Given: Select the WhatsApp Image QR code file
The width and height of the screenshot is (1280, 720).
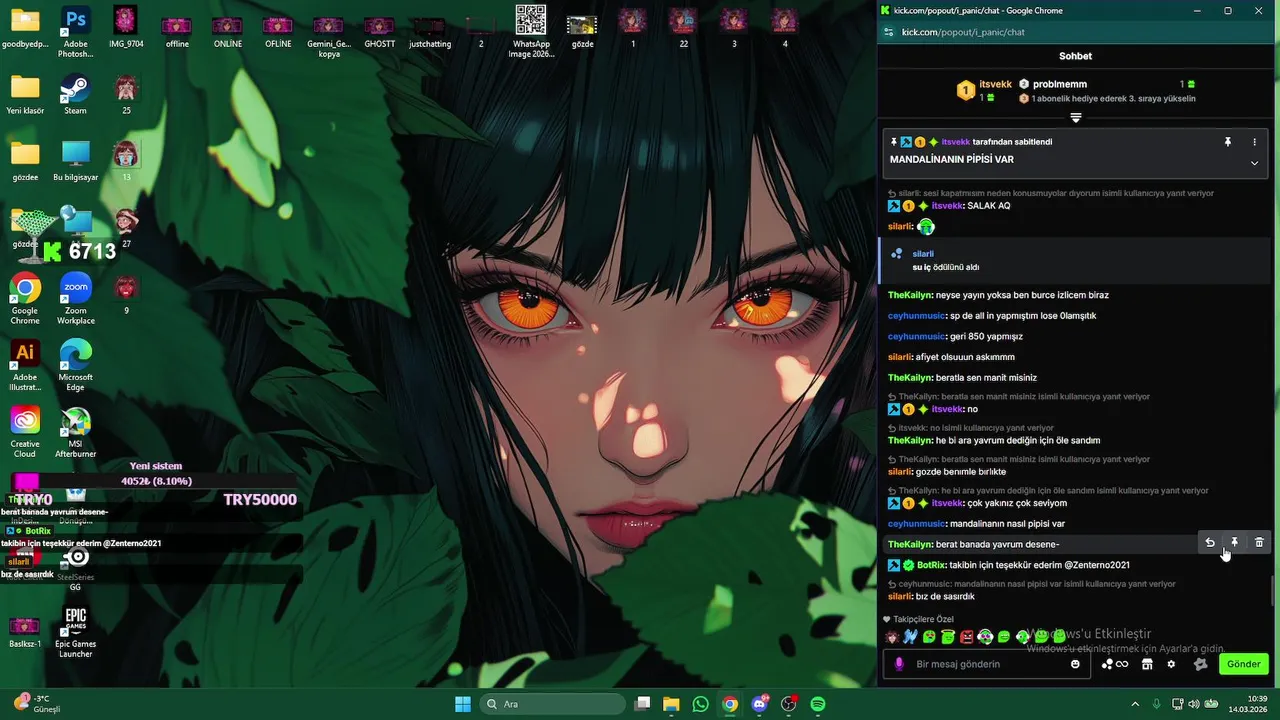Looking at the screenshot, I should pyautogui.click(x=531, y=31).
